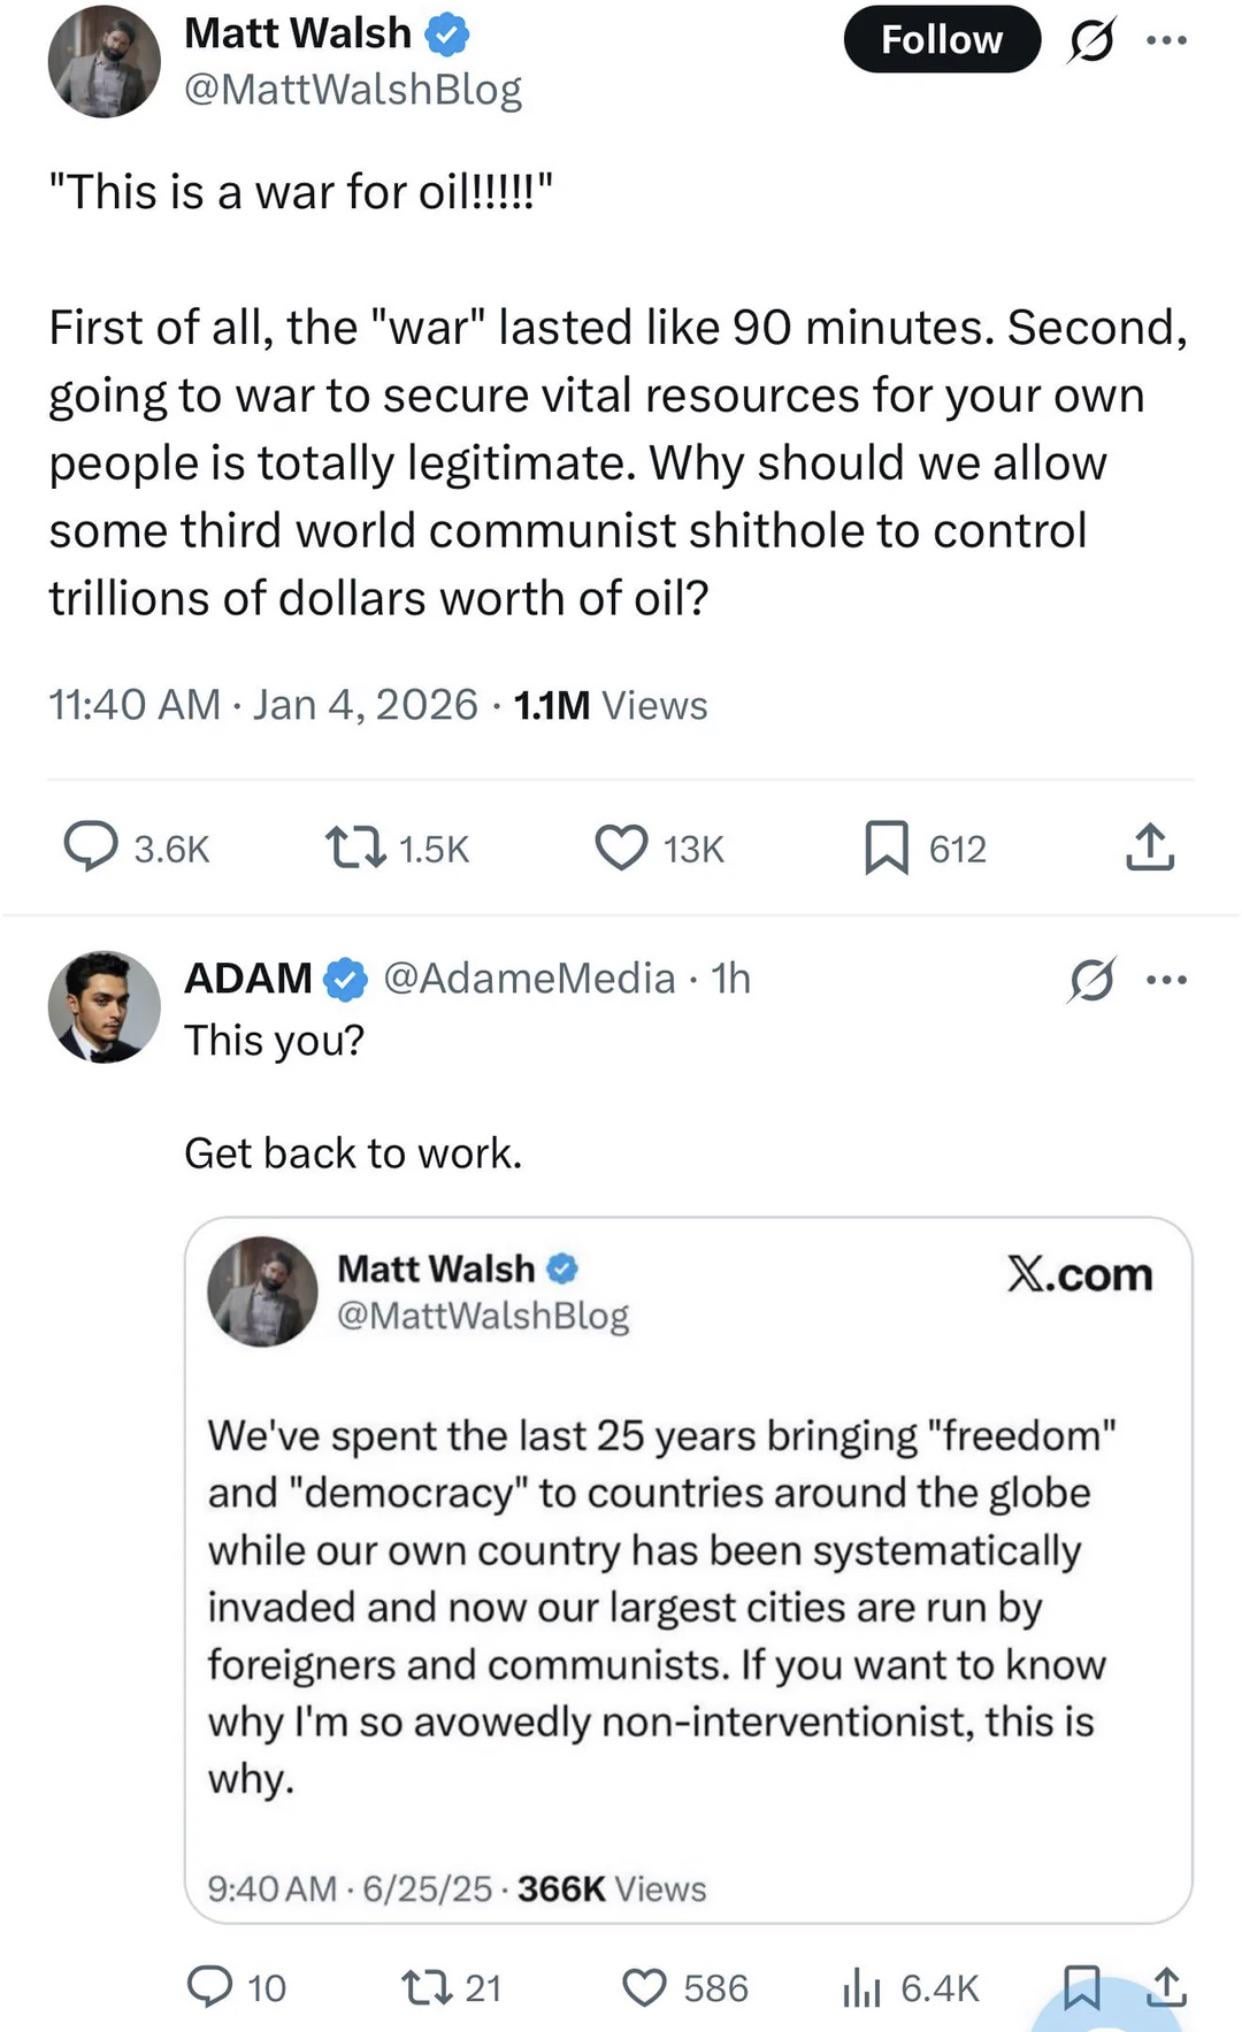Image resolution: width=1242 pixels, height=2032 pixels.
Task: Like ADAM's reply with 586 likes
Action: pos(645,1987)
